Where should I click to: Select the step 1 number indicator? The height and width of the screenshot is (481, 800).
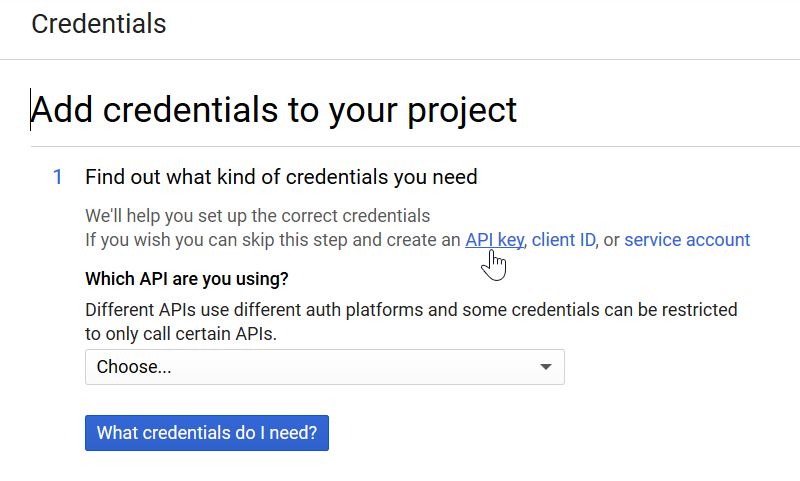coord(58,177)
